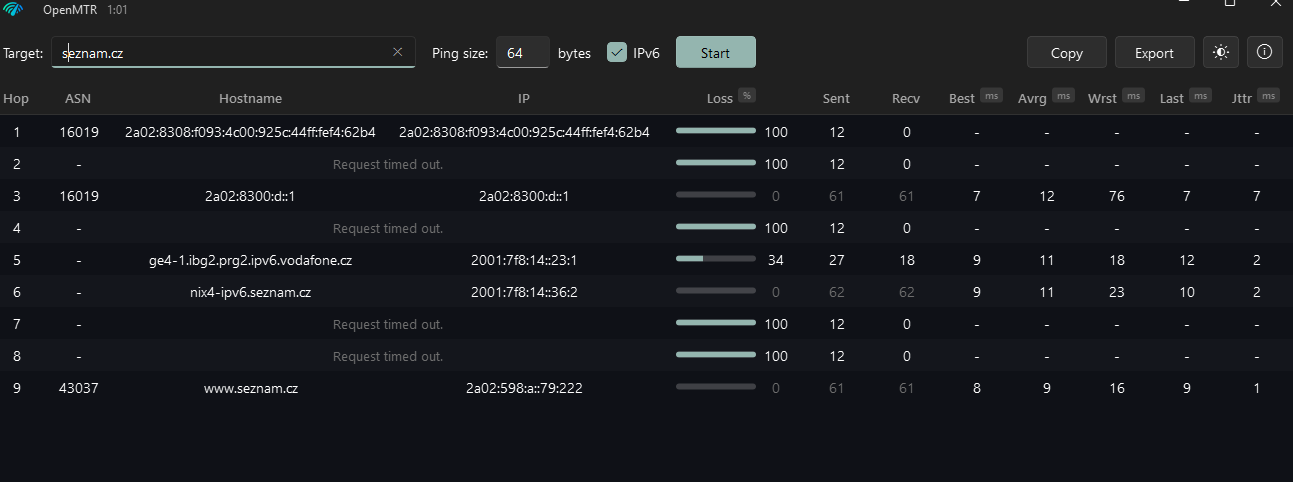Click the Loss column header
1293x482 pixels.
coord(719,98)
